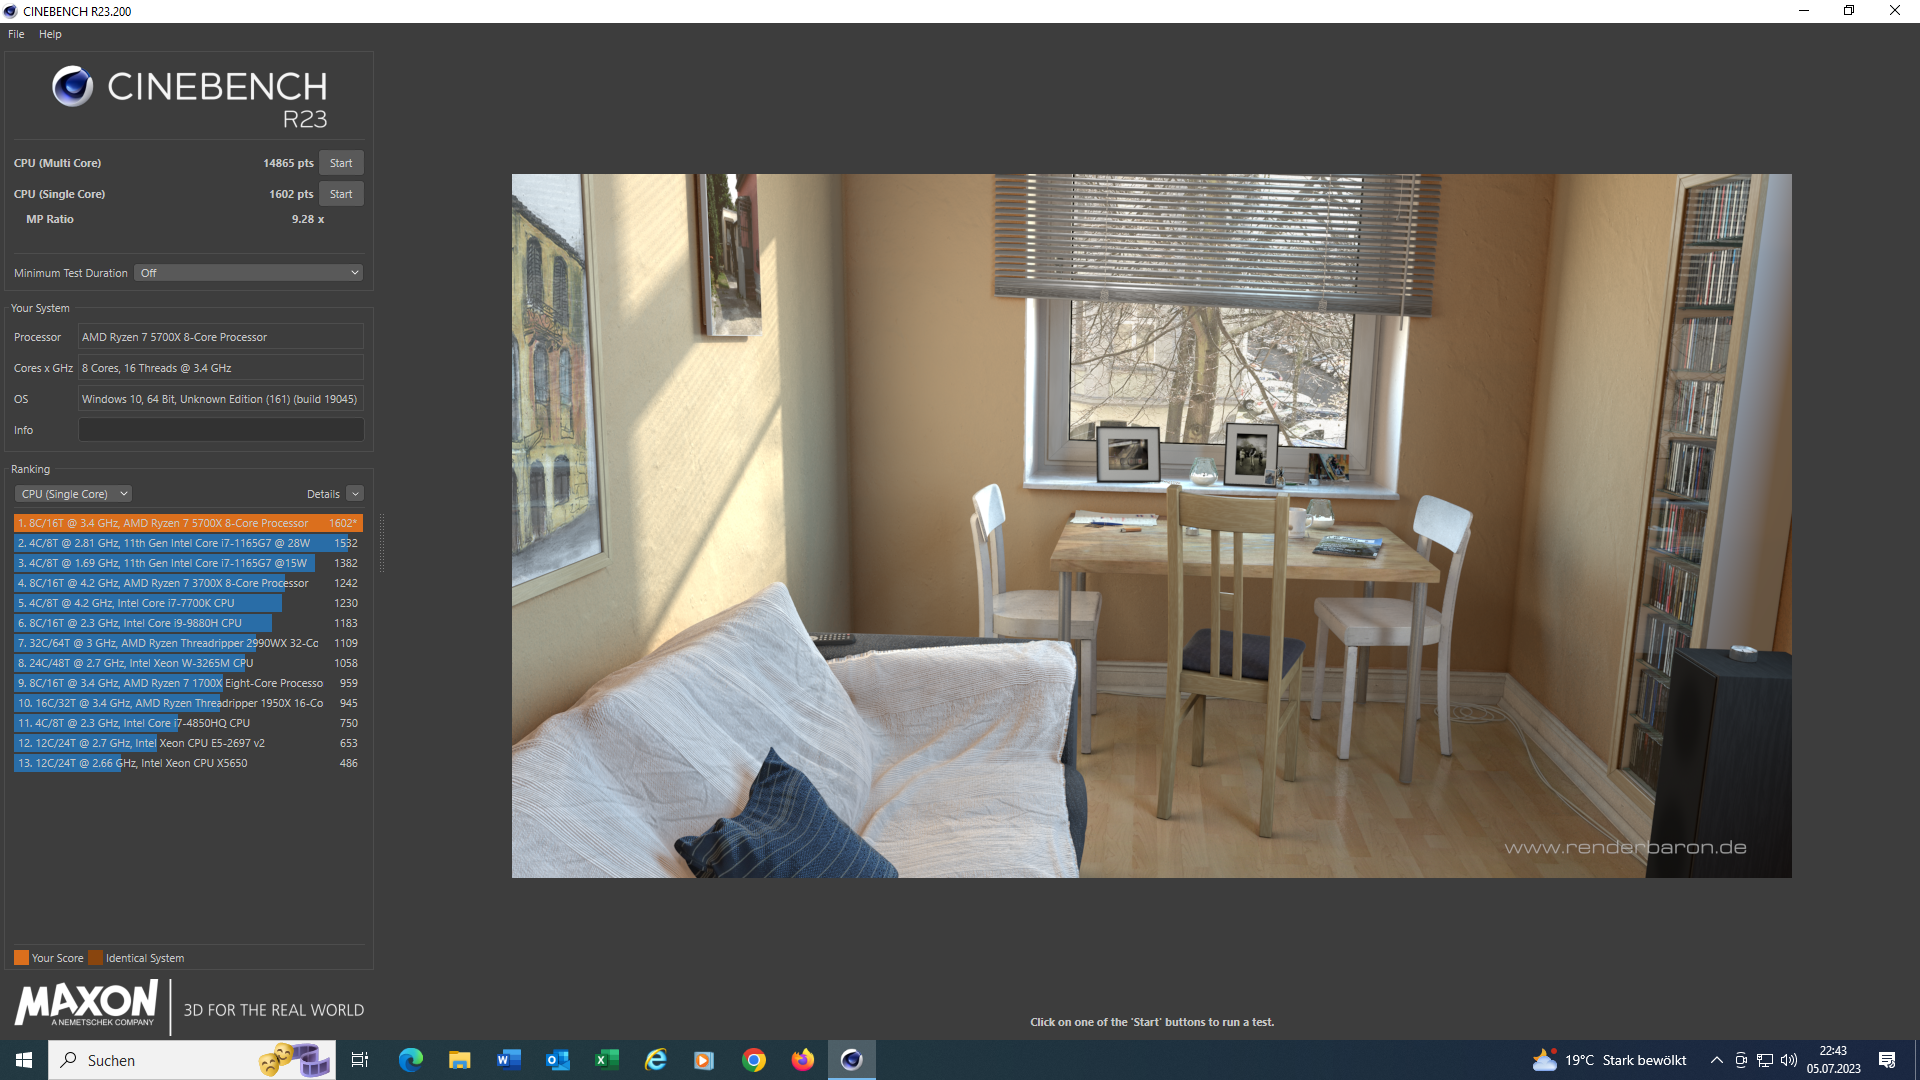The height and width of the screenshot is (1080, 1920).
Task: Click the Info text field
Action: coord(221,430)
